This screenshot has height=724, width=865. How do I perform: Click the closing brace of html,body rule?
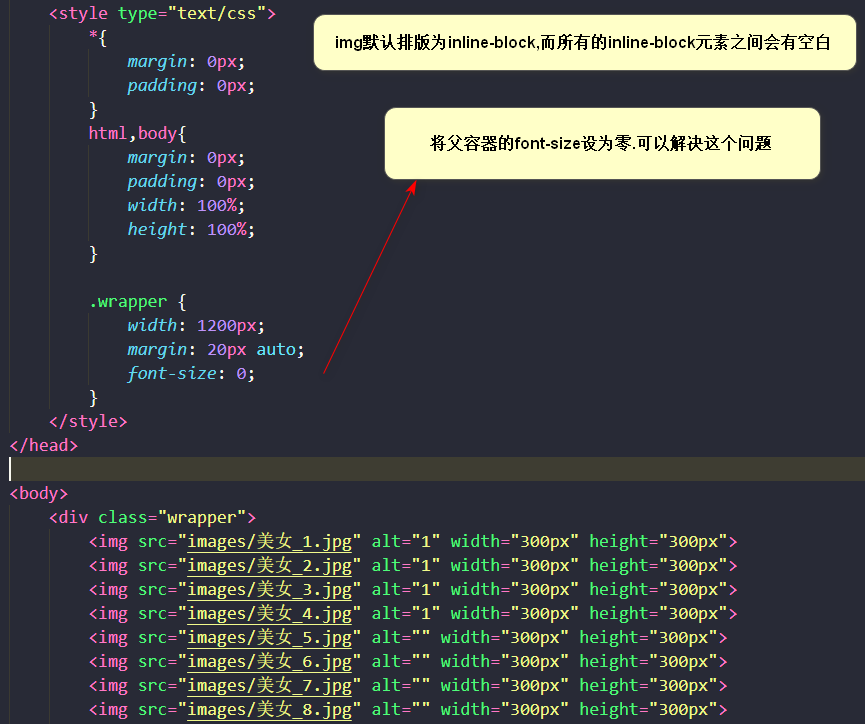click(x=93, y=253)
